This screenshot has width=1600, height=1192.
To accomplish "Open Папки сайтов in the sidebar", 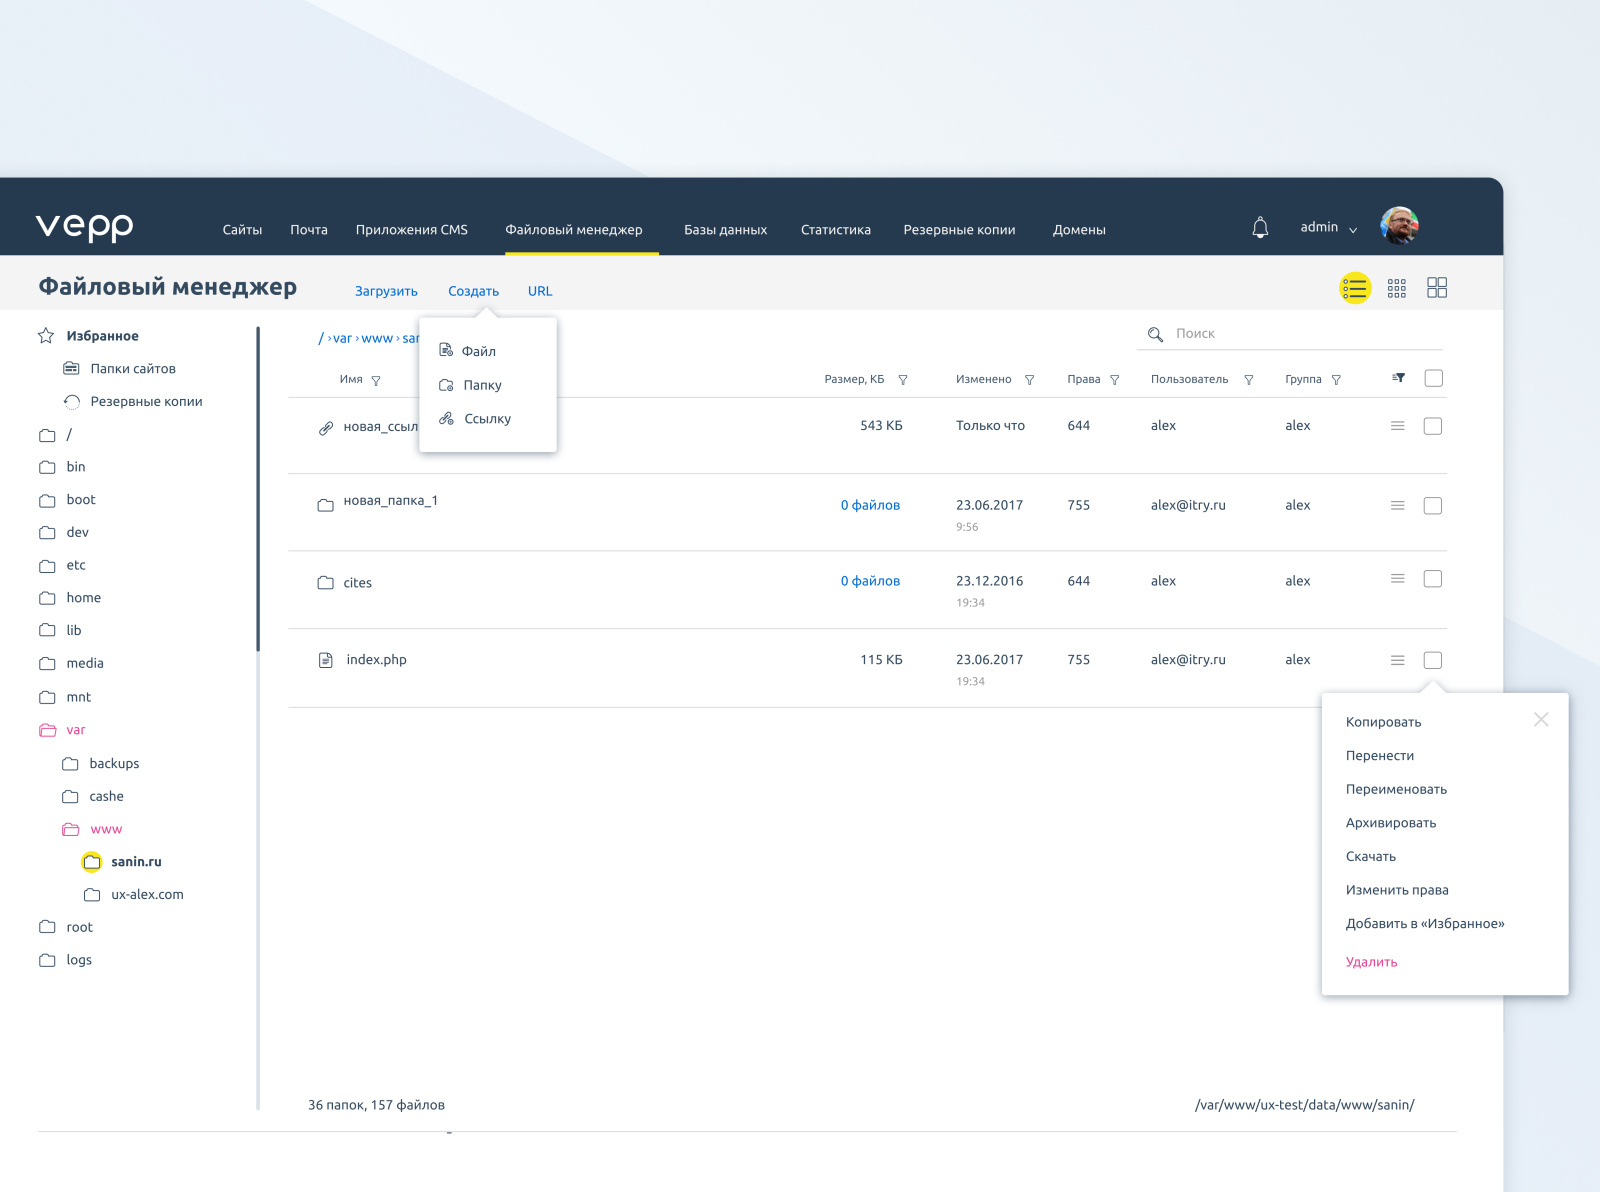I will [x=132, y=368].
